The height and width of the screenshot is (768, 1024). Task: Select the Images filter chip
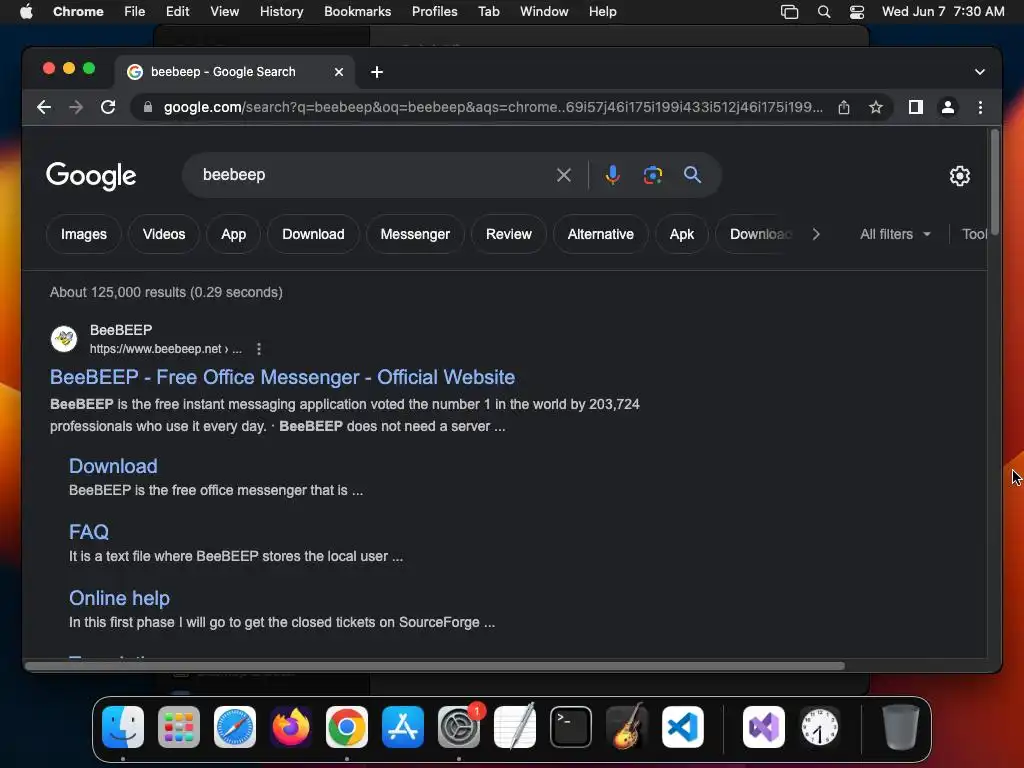point(84,234)
